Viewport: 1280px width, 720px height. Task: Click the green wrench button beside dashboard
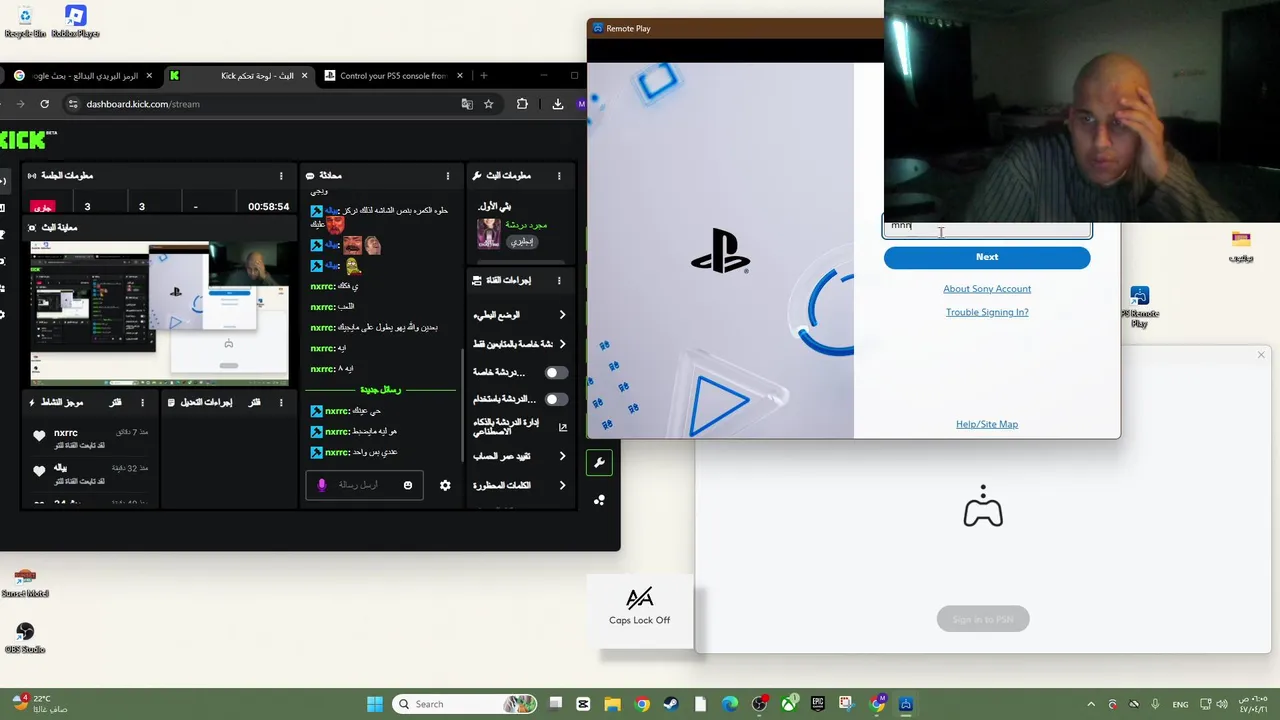599,462
